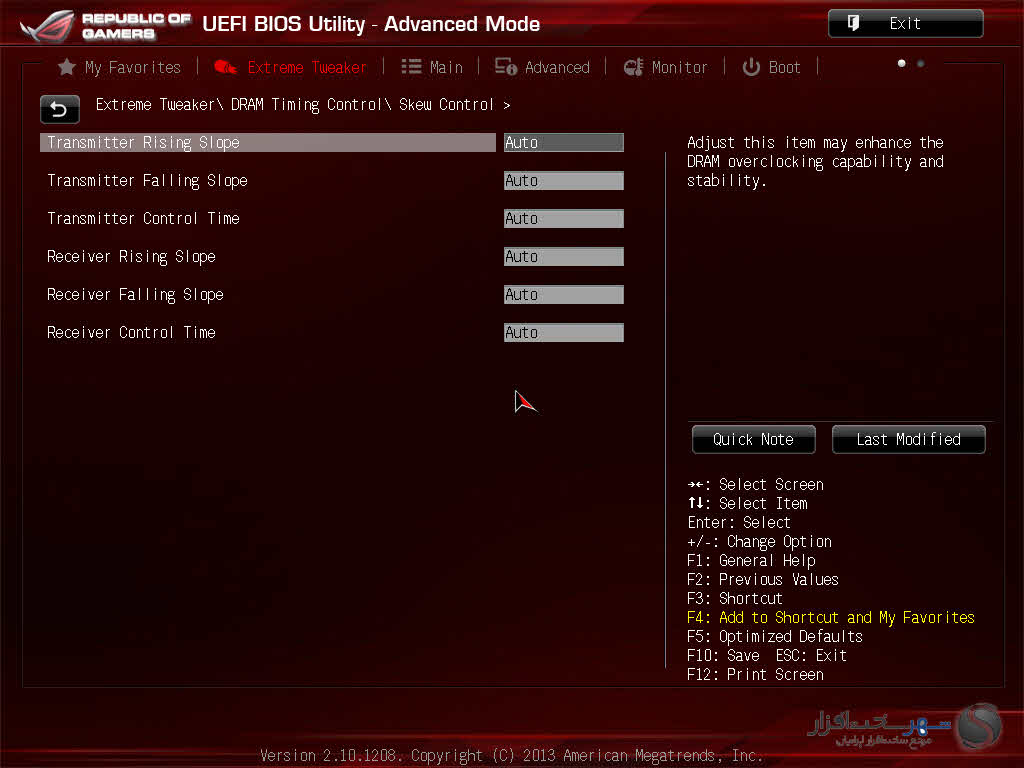Open the Last Modified list
This screenshot has width=1024, height=768.
(x=908, y=439)
